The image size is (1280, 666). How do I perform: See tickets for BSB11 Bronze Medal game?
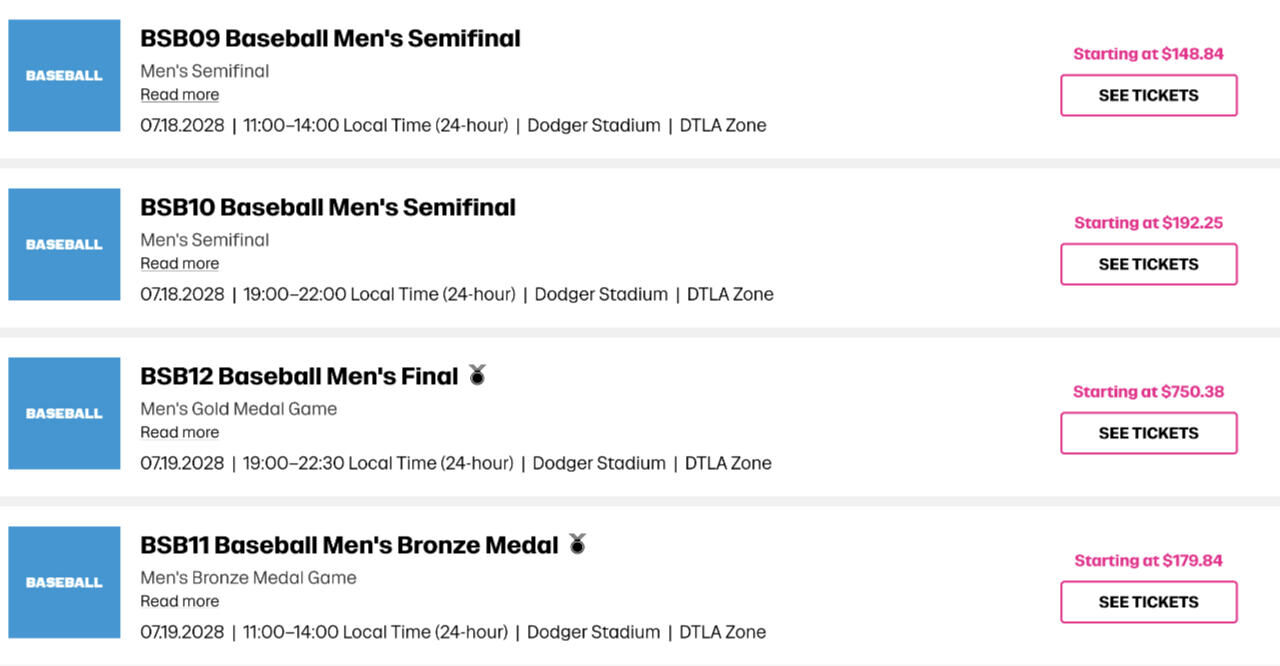tap(1148, 602)
